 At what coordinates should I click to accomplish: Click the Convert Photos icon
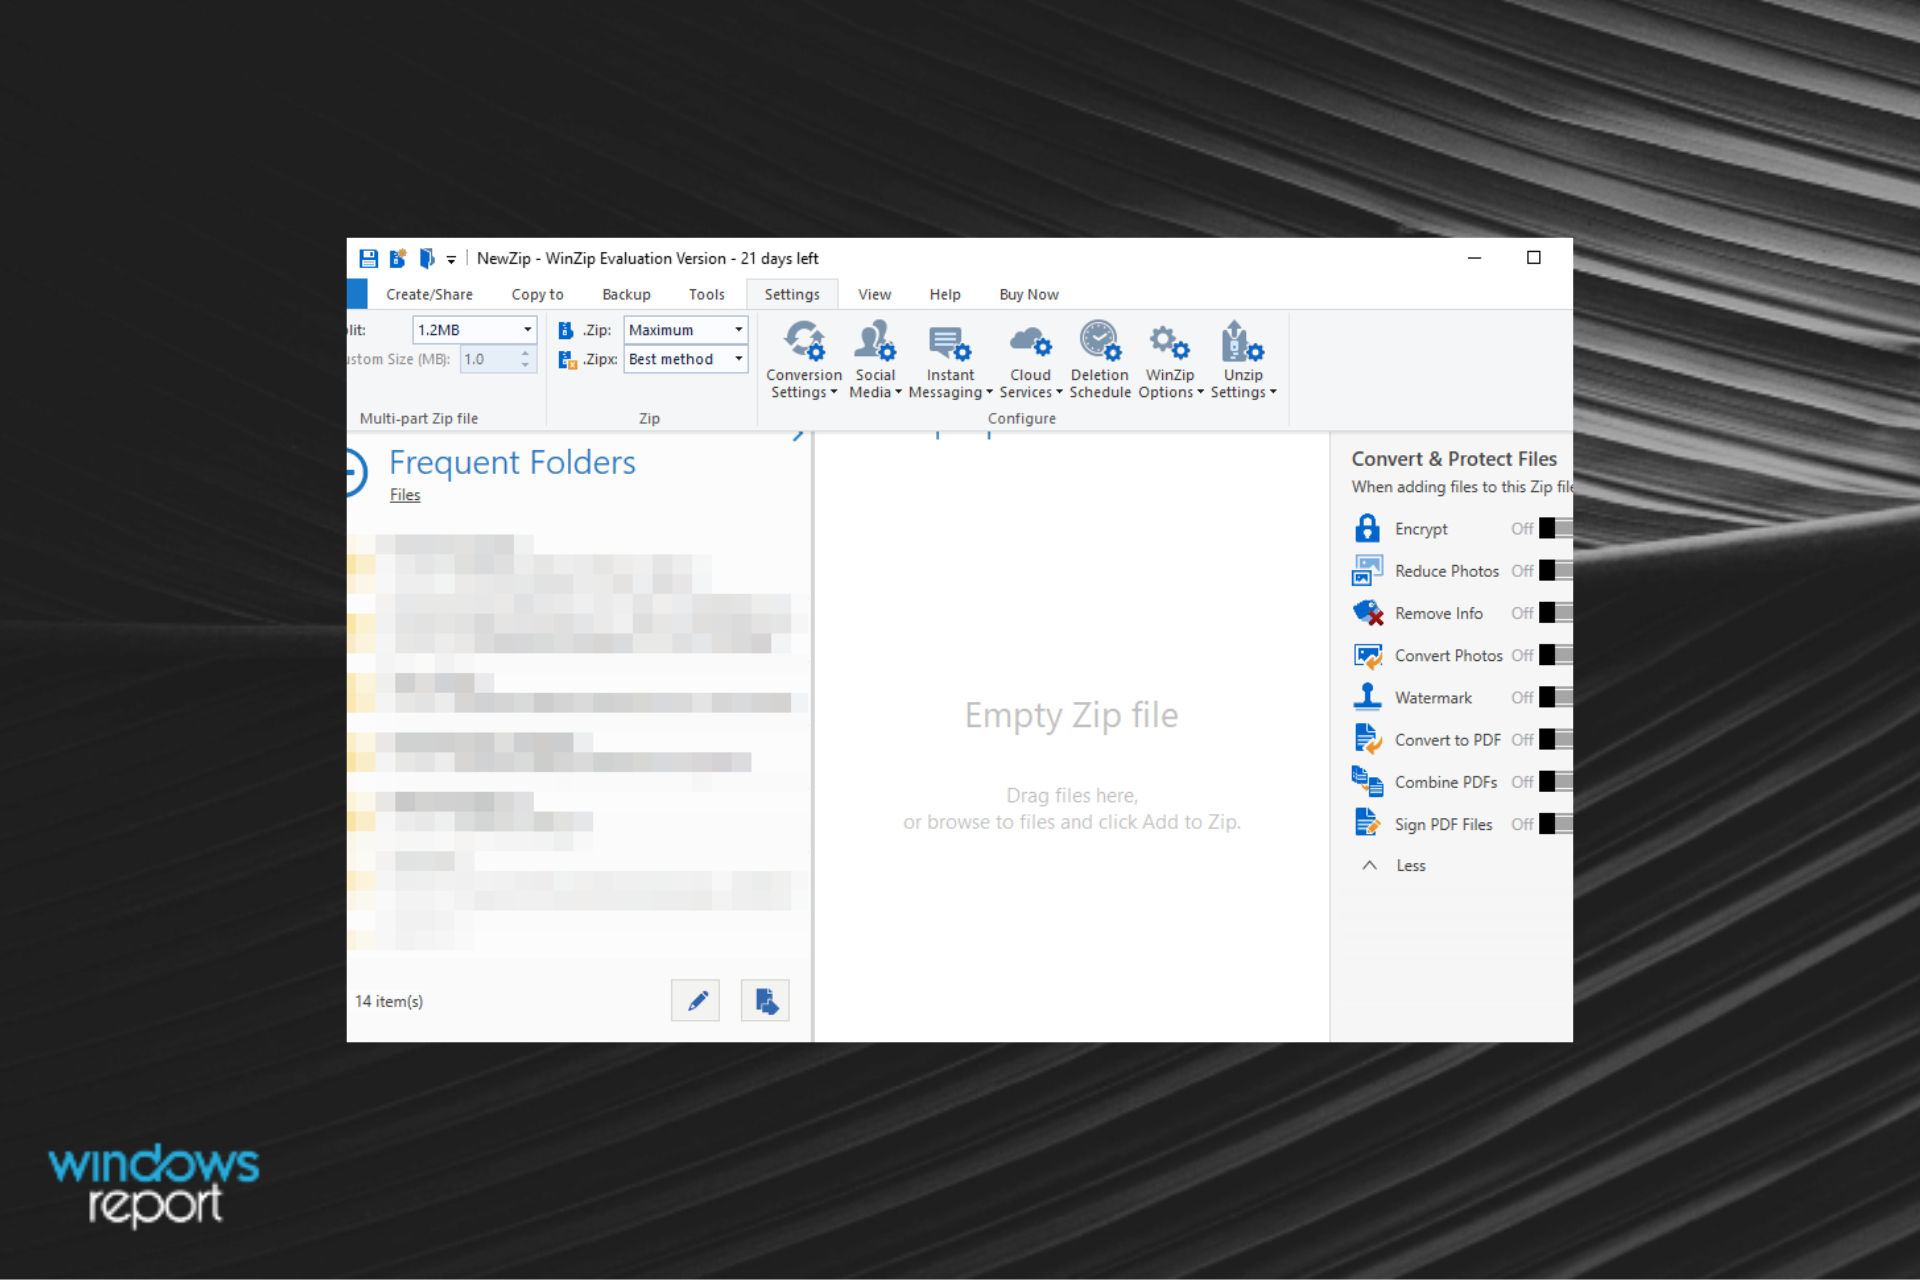1367,655
